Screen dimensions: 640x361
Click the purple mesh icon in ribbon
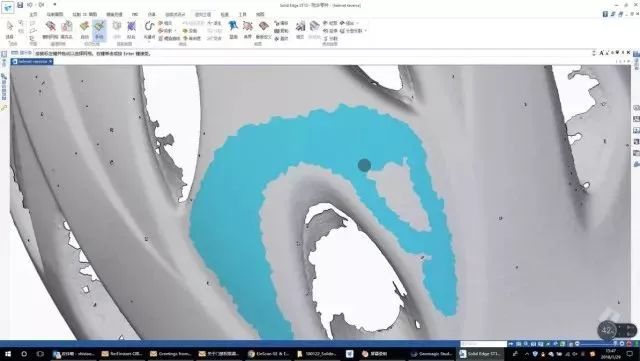pos(131,30)
